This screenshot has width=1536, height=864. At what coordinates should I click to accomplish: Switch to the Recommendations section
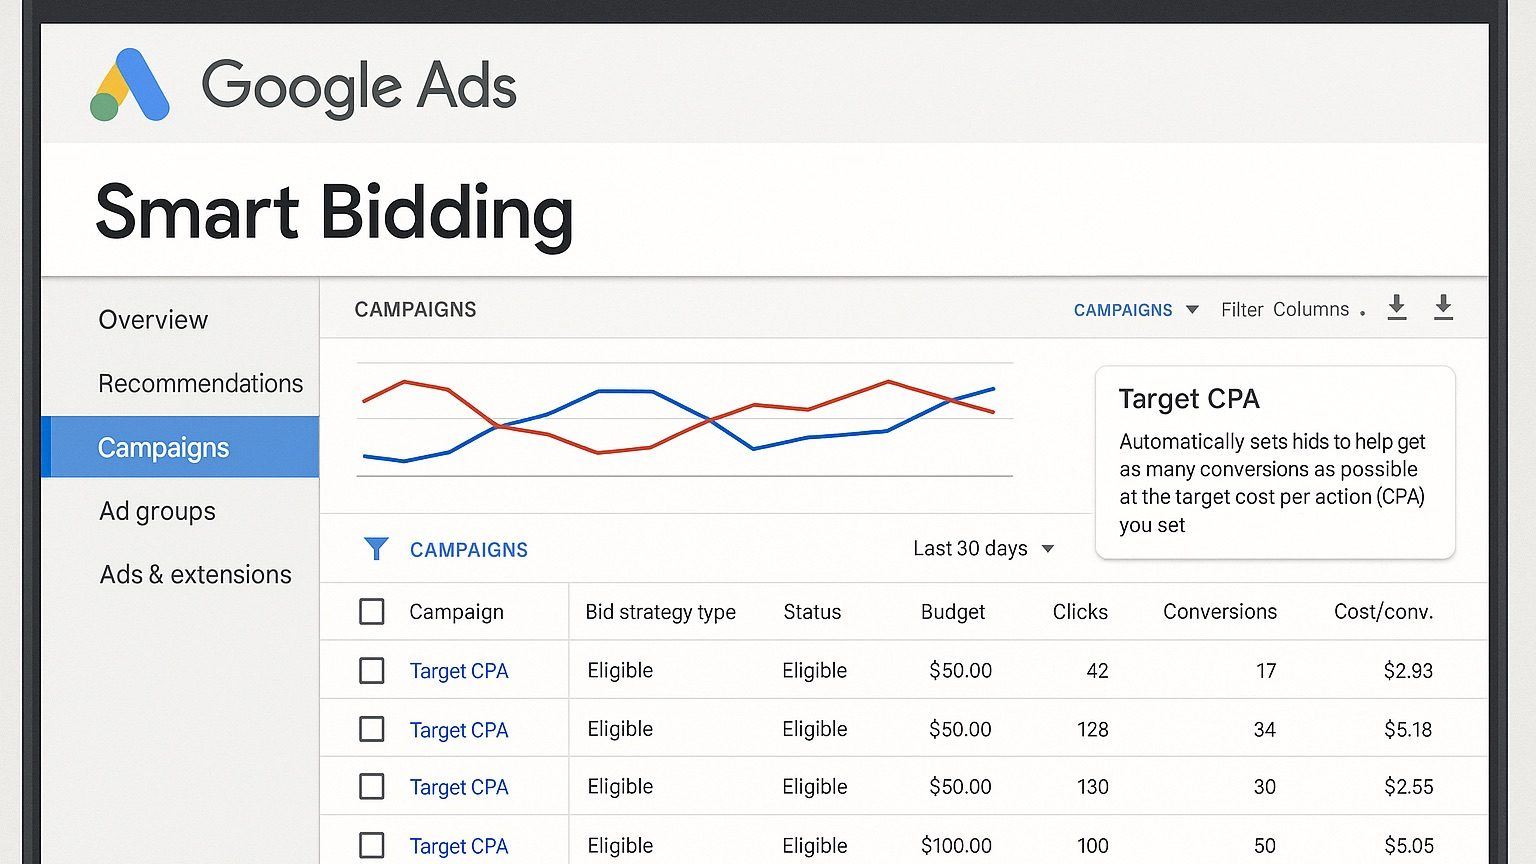tap(200, 383)
